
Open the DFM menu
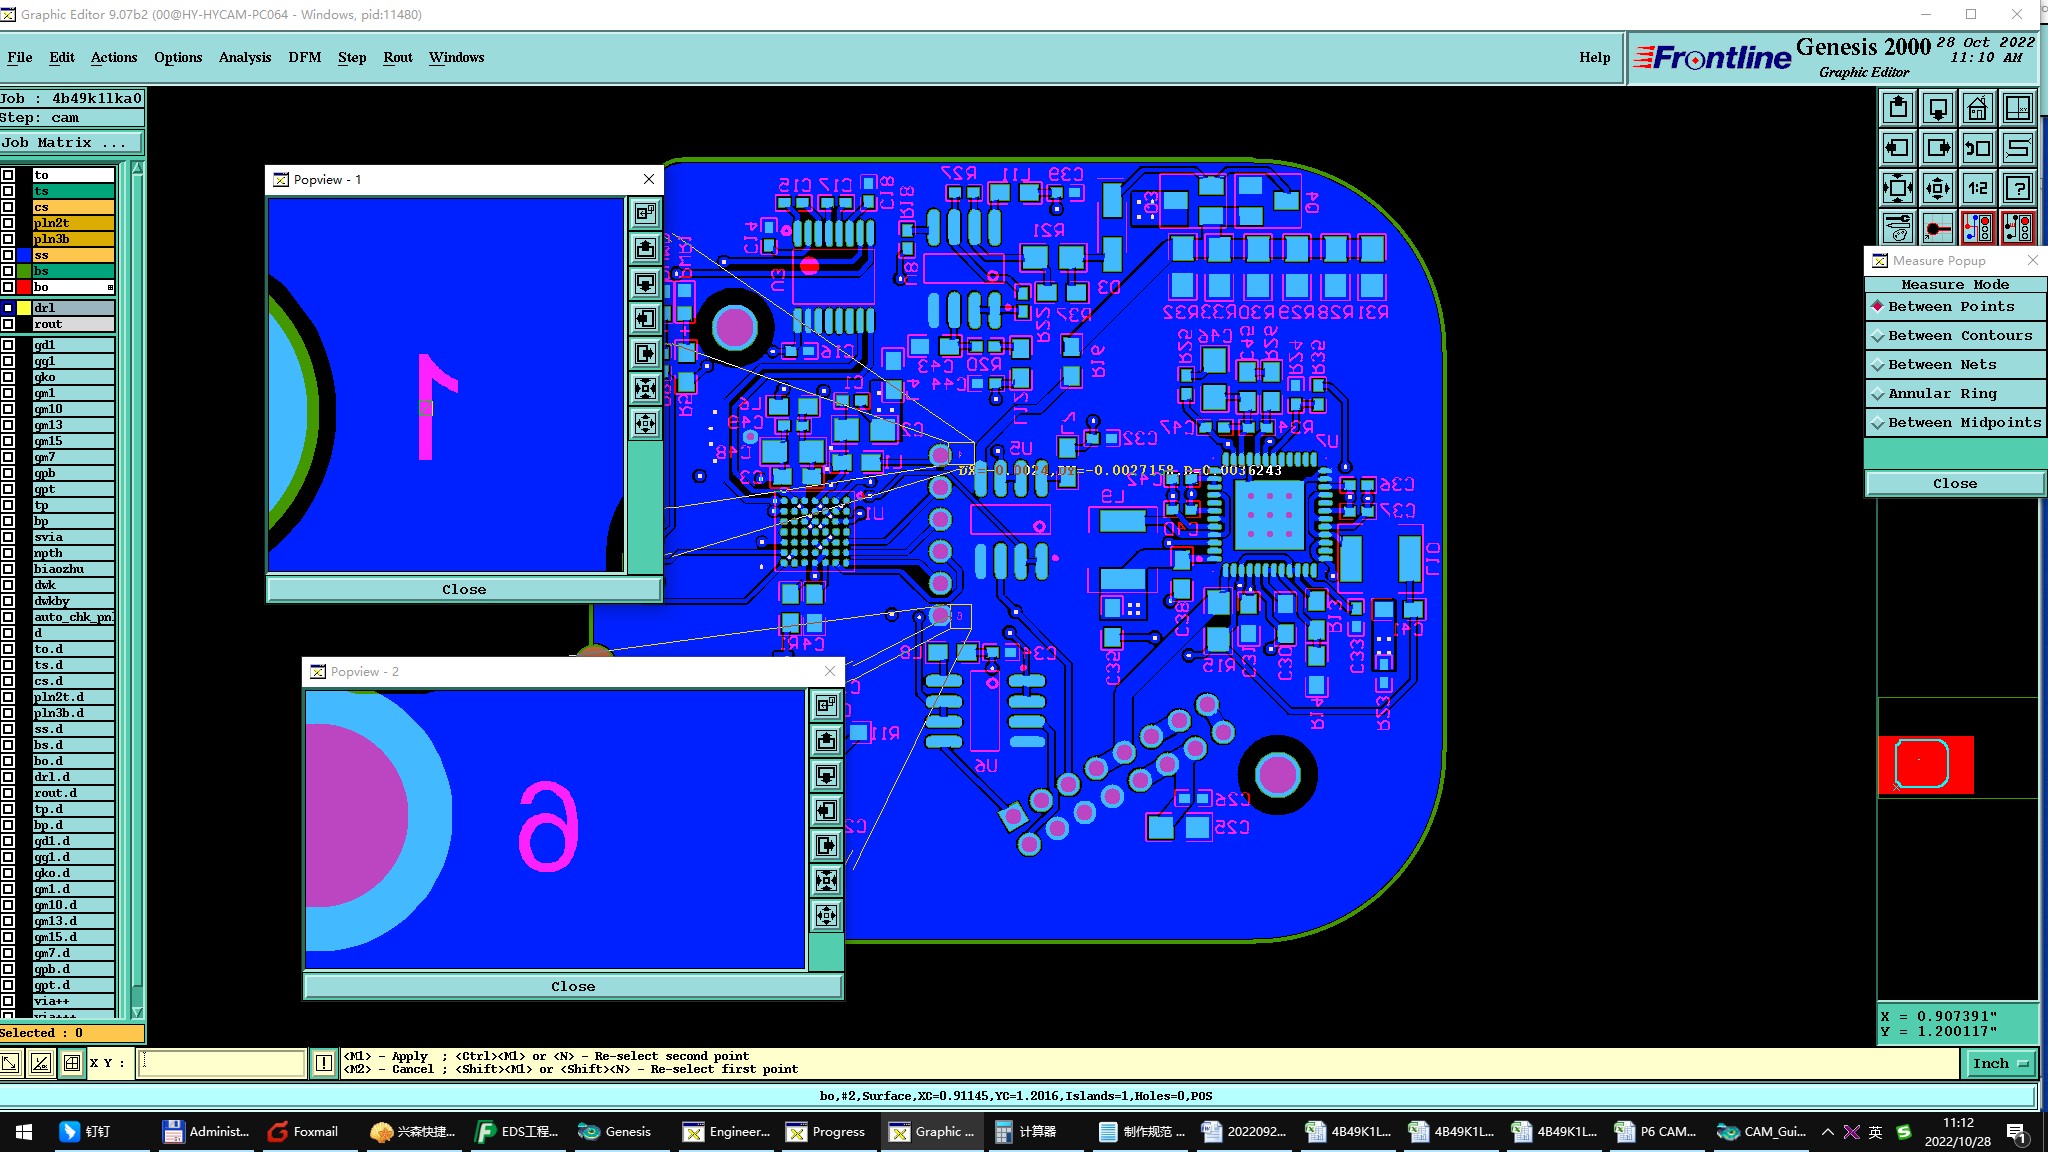pyautogui.click(x=305, y=57)
